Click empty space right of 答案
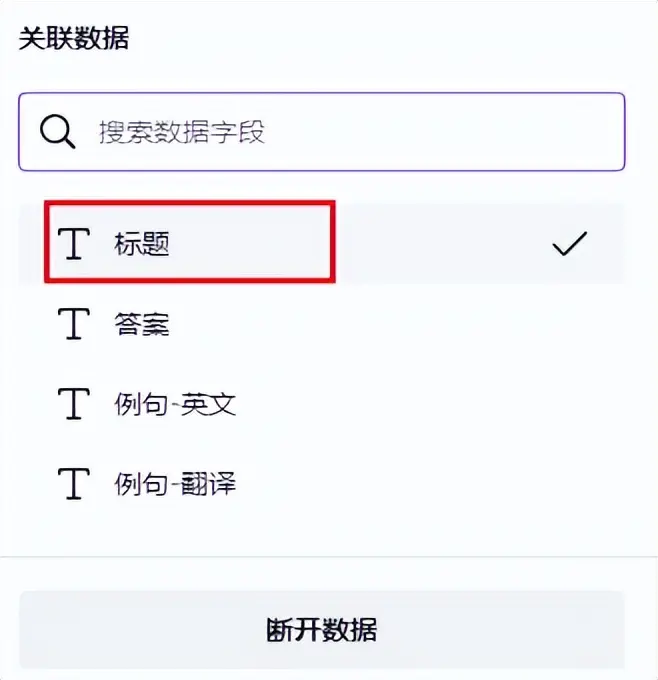 click(390, 324)
